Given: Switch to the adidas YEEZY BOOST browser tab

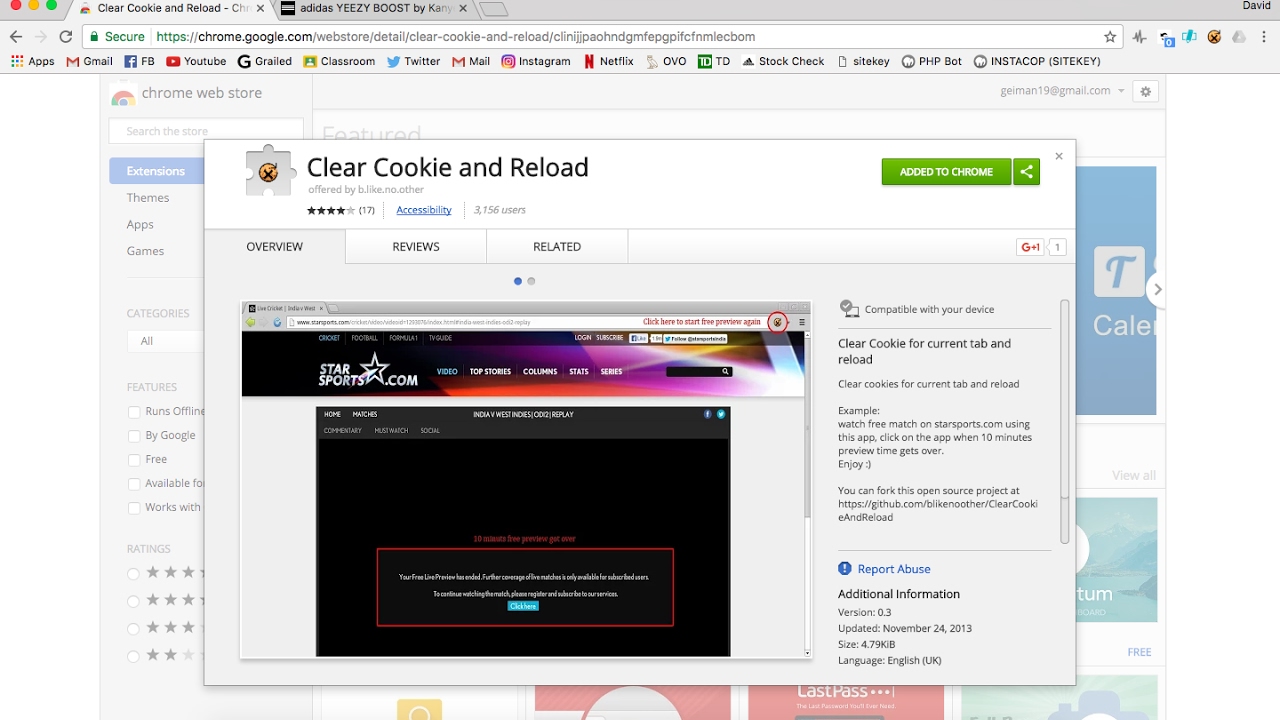Looking at the screenshot, I should point(373,9).
